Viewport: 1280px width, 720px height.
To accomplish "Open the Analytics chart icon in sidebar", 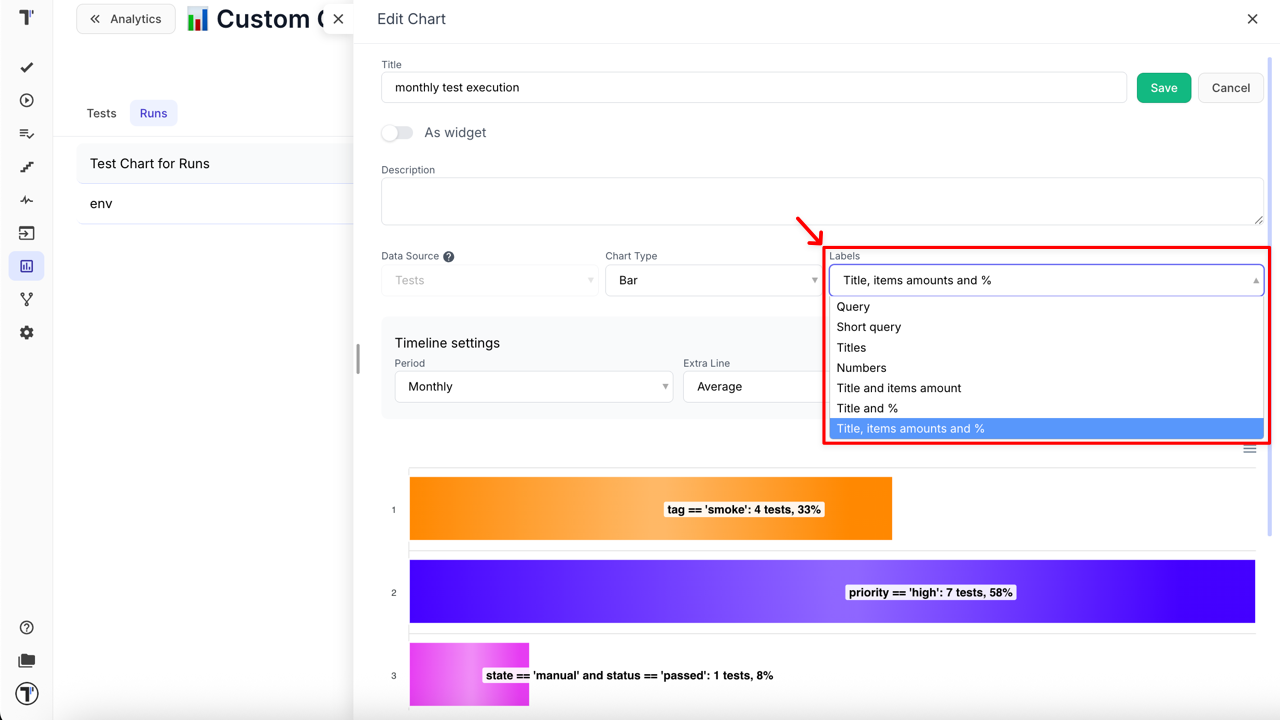I will pyautogui.click(x=27, y=266).
